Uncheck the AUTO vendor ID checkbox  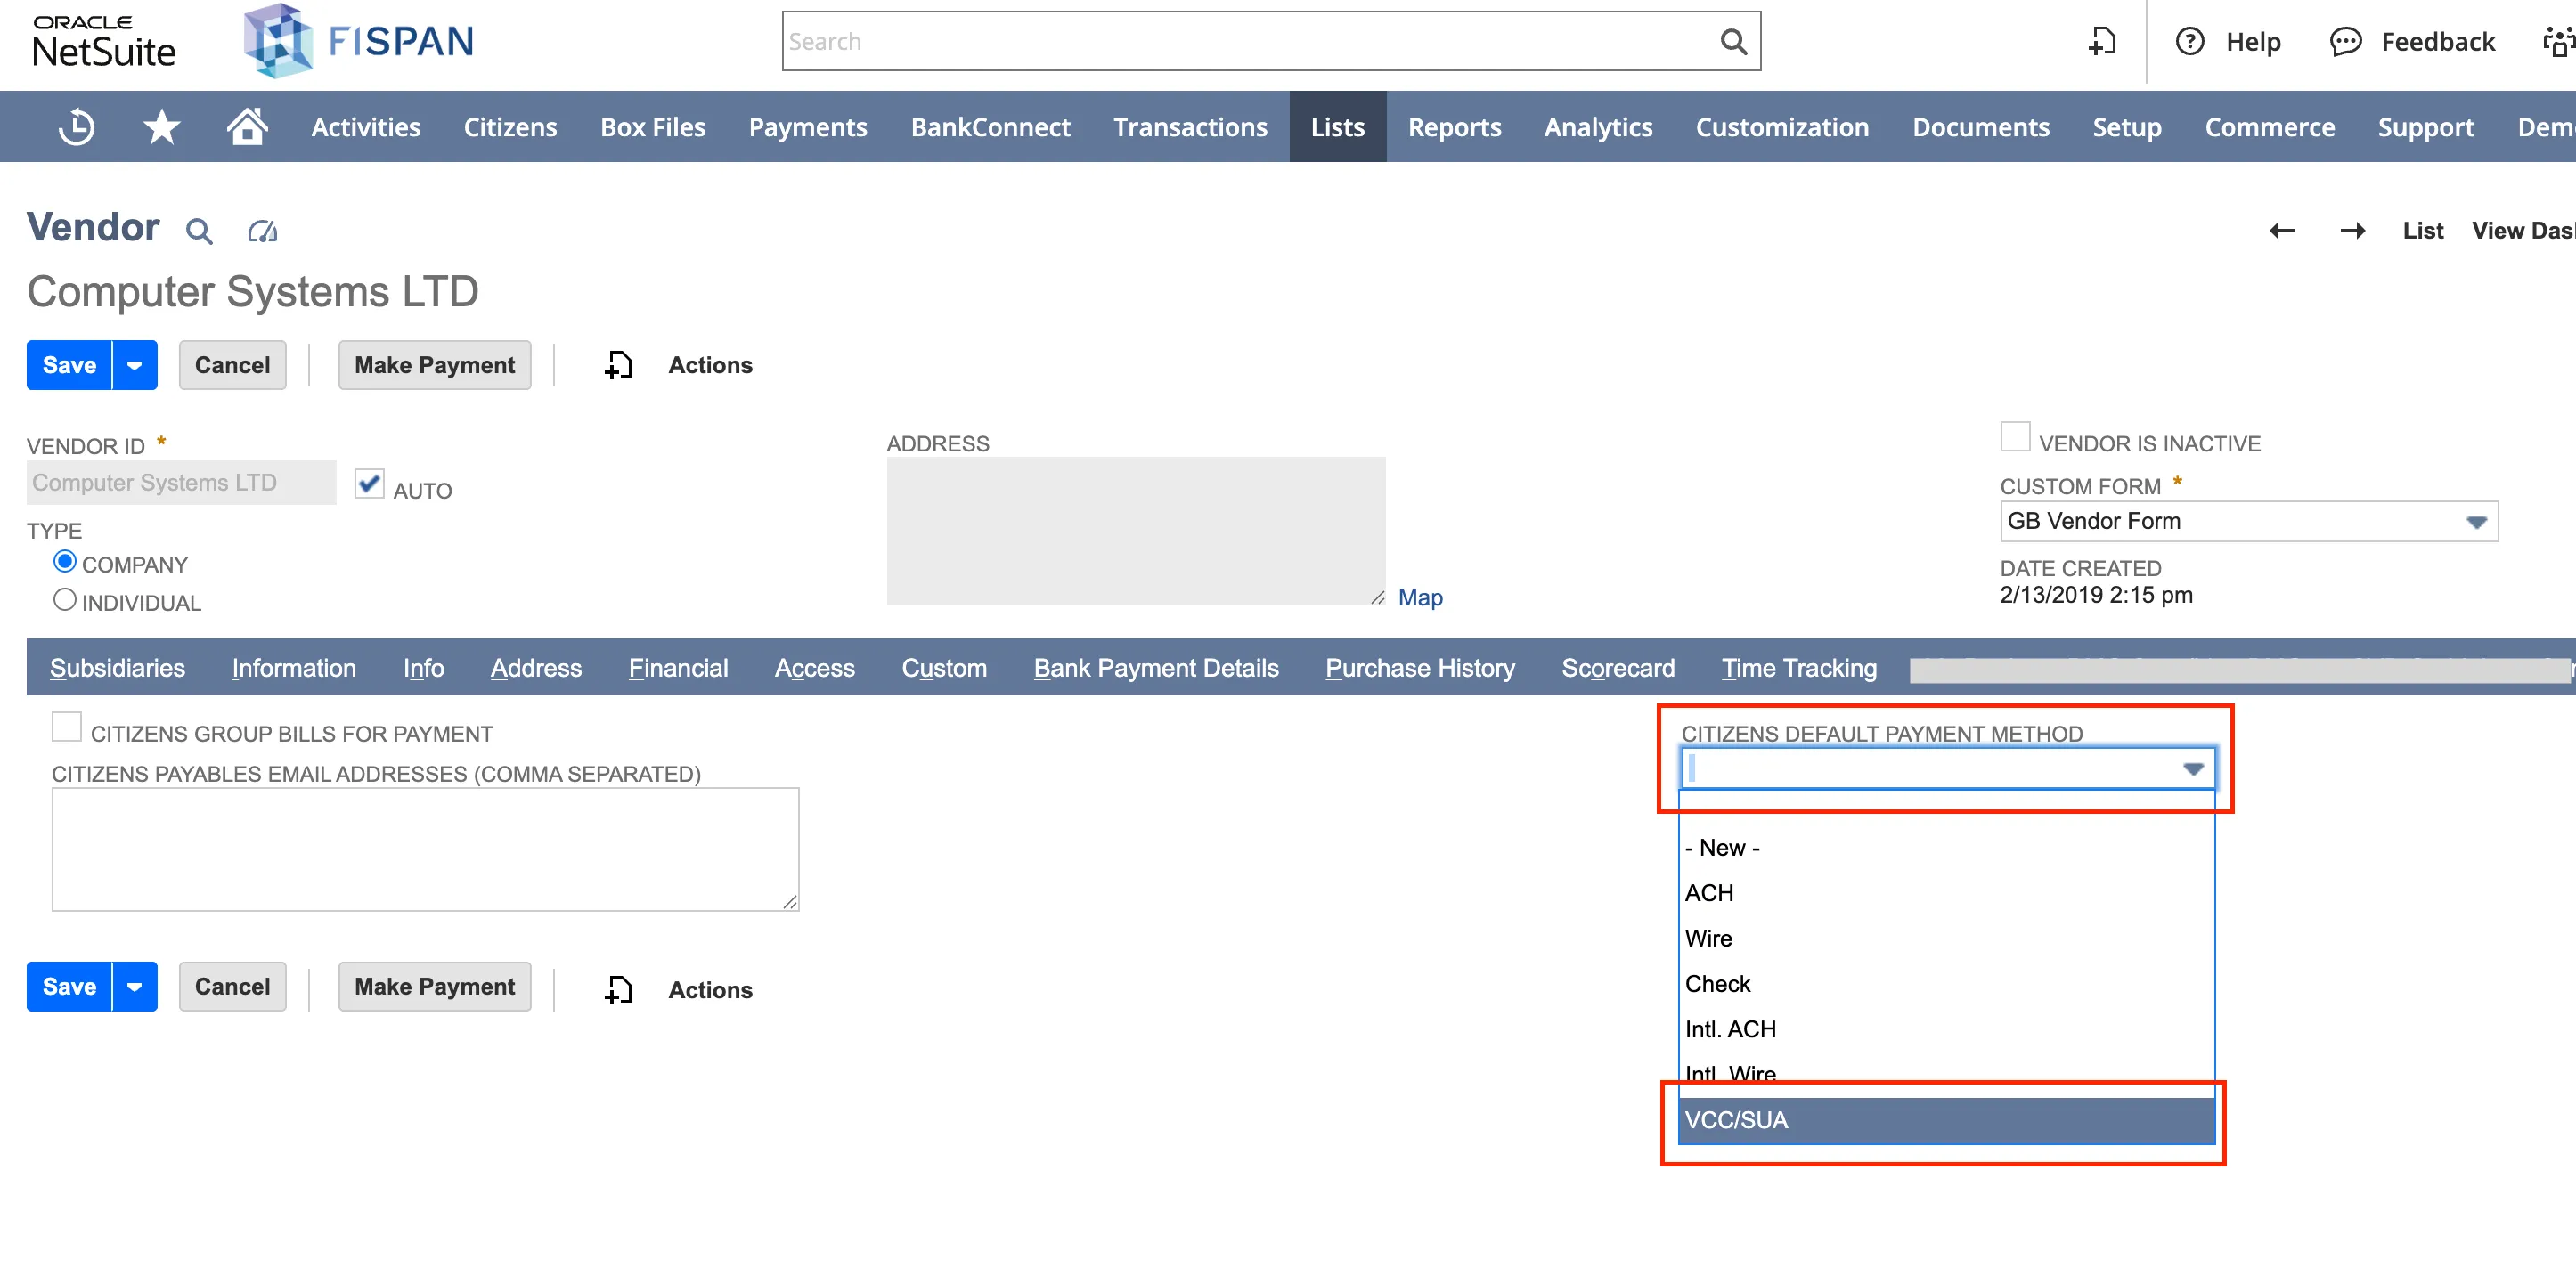click(x=369, y=484)
